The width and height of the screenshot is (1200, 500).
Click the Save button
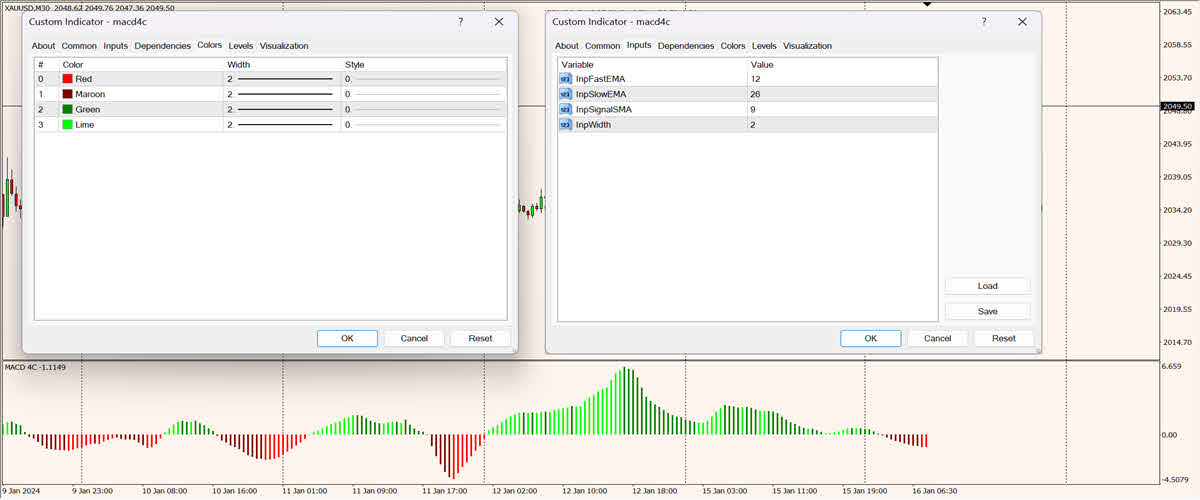pos(987,311)
